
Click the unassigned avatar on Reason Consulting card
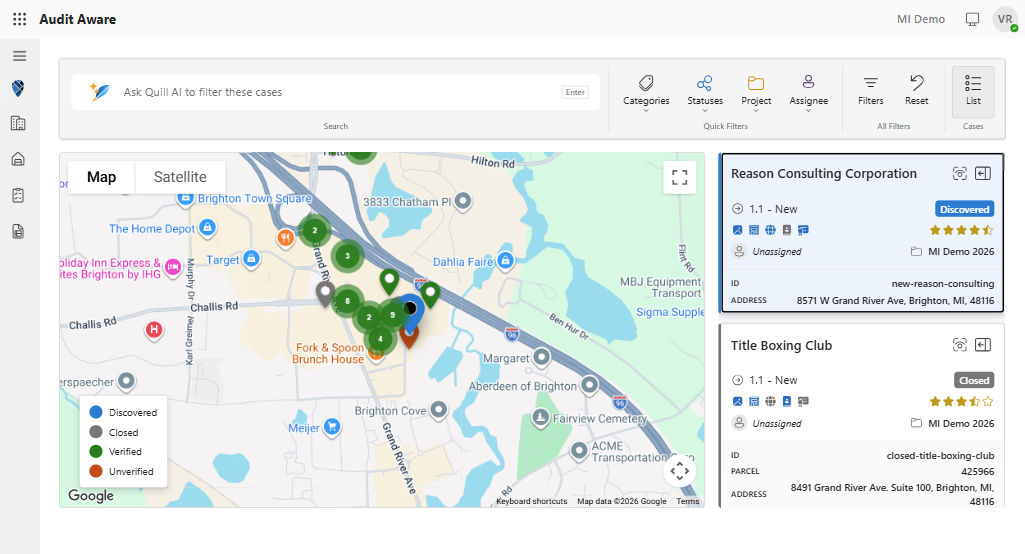coord(739,251)
